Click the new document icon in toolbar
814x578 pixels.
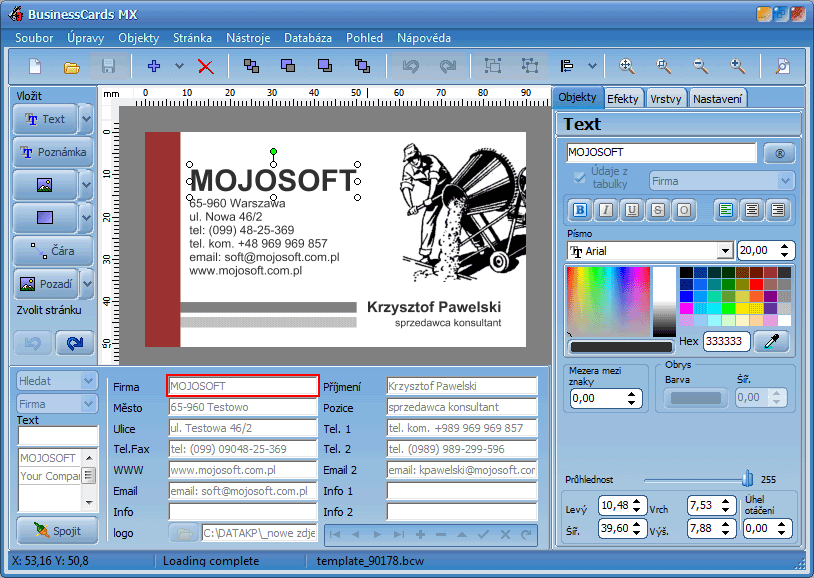coord(35,67)
